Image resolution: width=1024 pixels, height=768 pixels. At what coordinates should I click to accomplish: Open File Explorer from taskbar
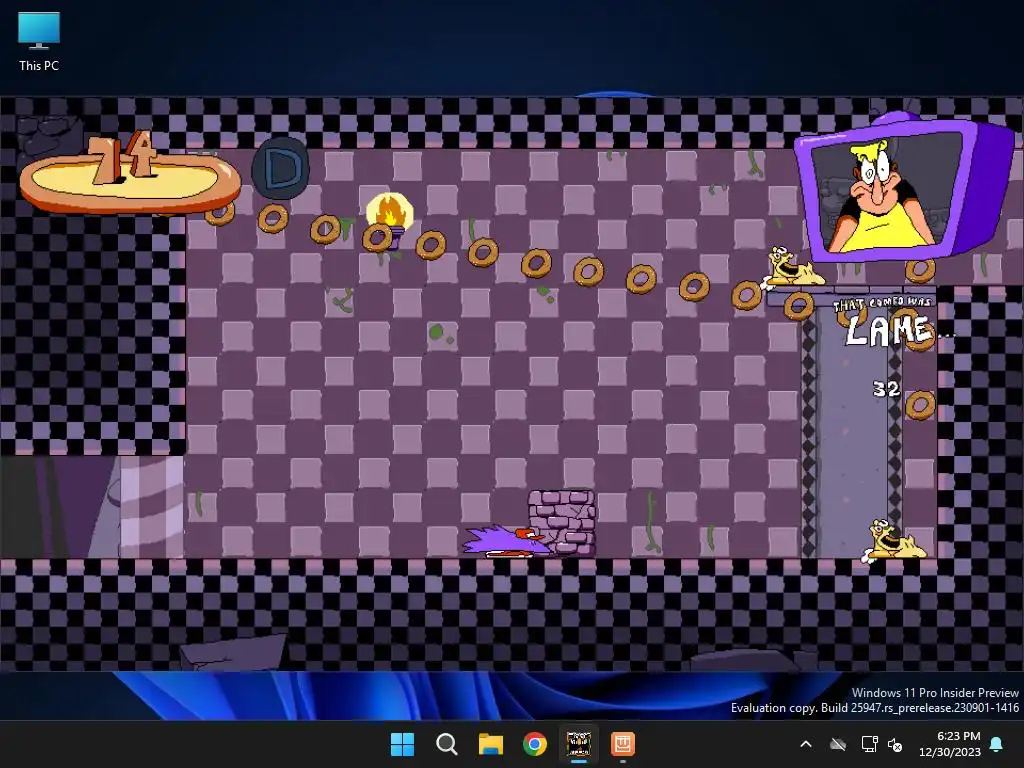click(x=490, y=744)
